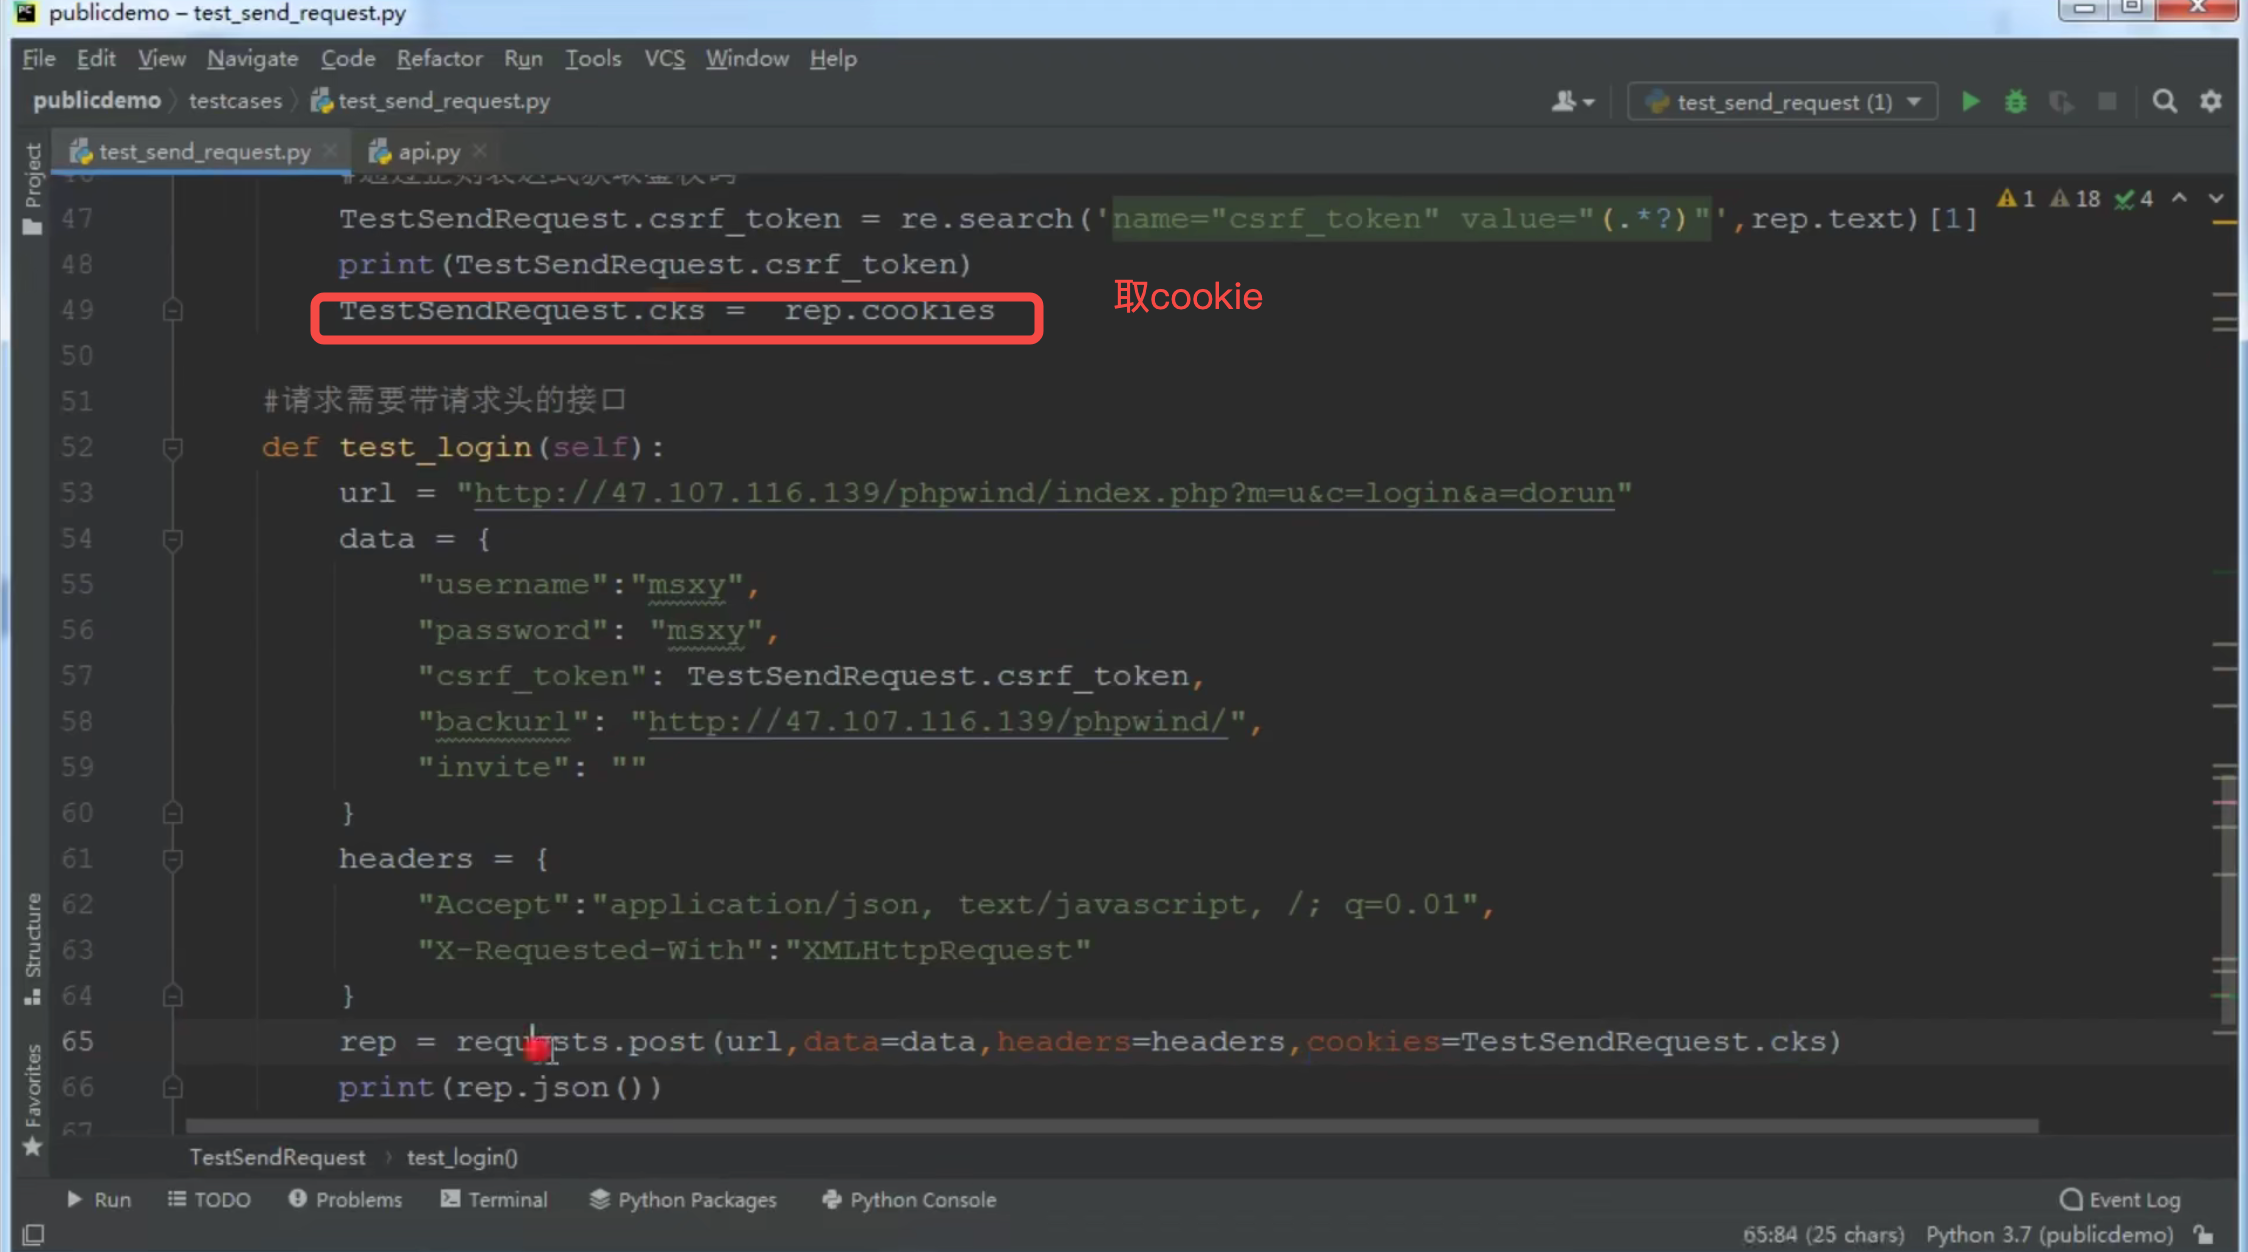Click publicdemo in the navigation breadcrumb

click(97, 101)
